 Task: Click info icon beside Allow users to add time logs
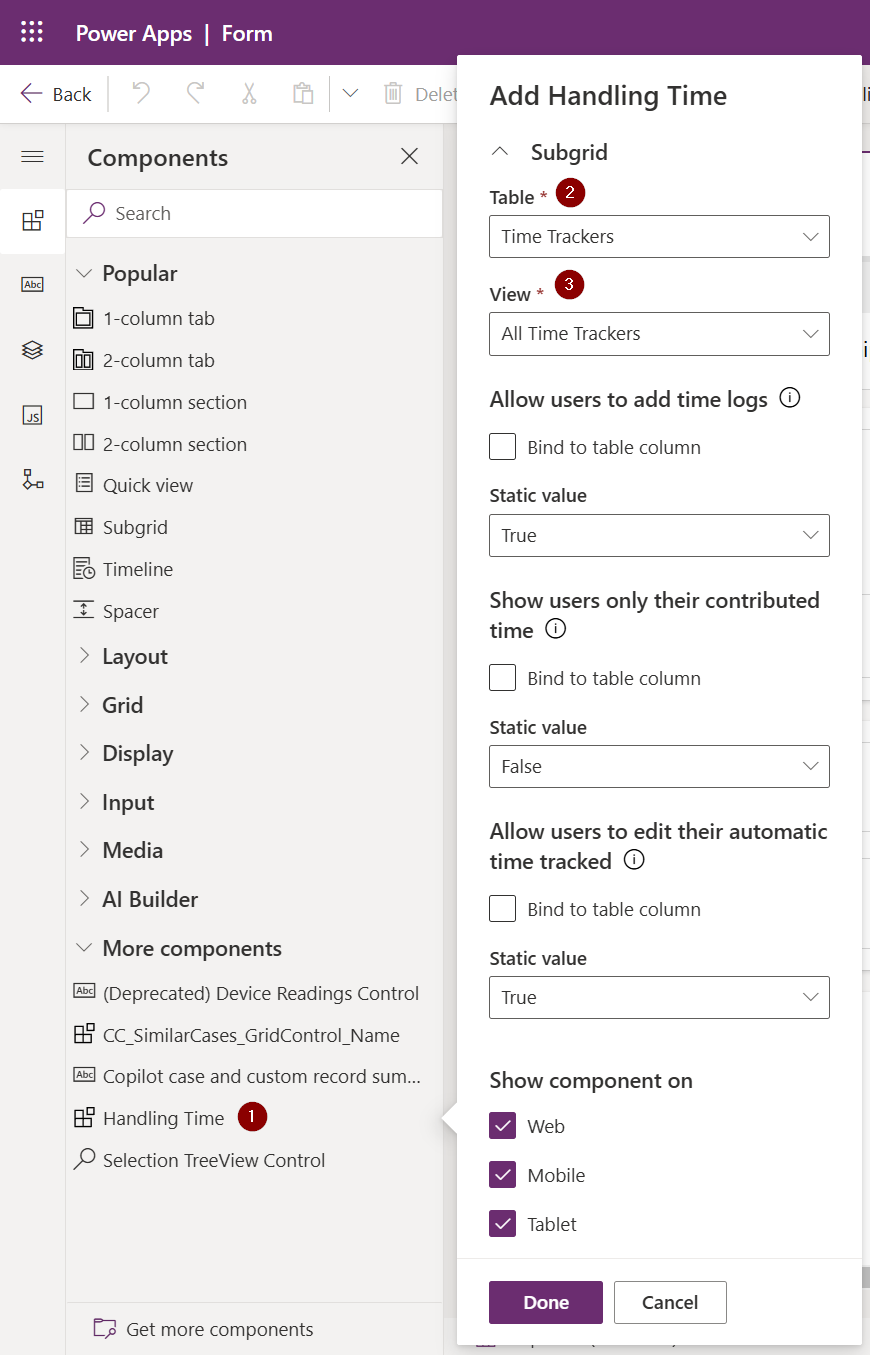789,399
